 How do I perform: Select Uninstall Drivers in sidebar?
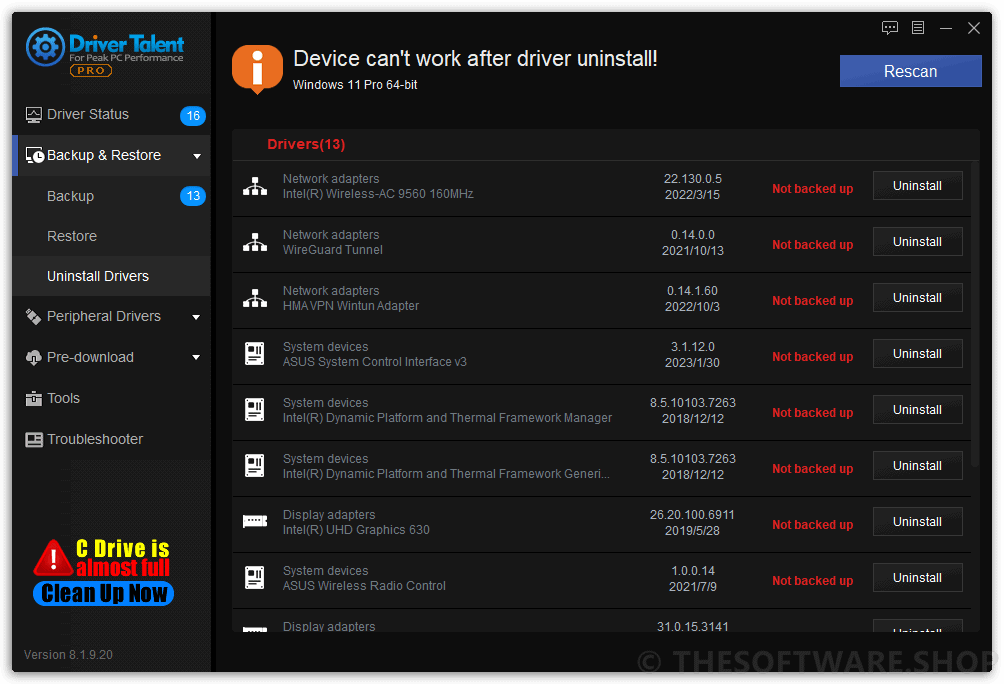(x=111, y=276)
